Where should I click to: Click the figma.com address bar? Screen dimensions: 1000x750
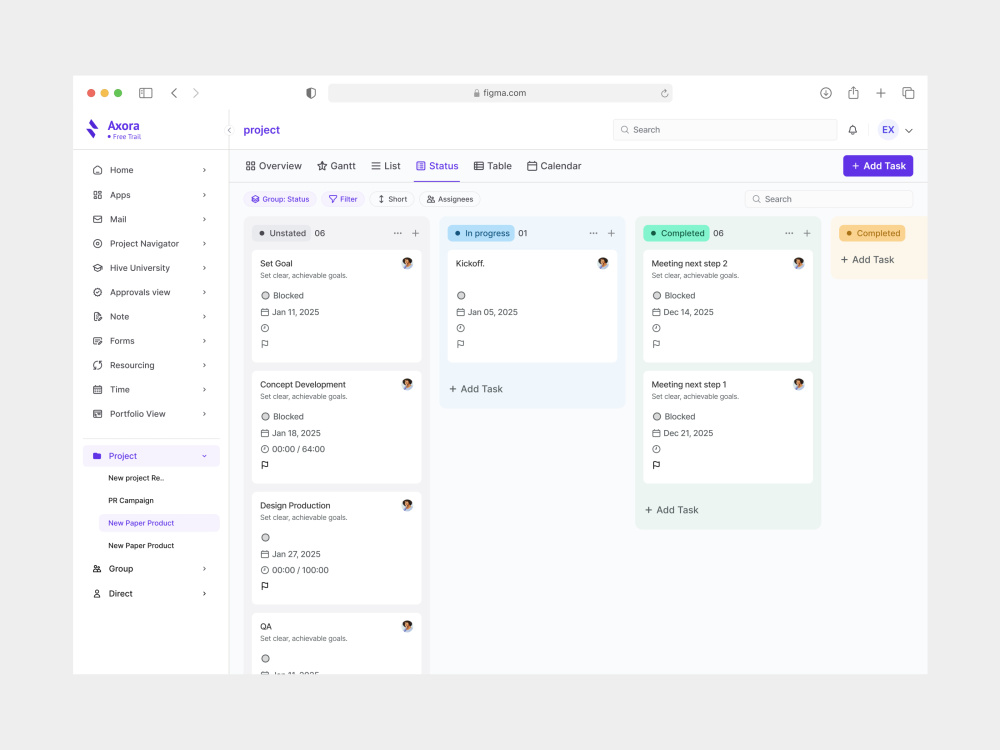(x=500, y=93)
